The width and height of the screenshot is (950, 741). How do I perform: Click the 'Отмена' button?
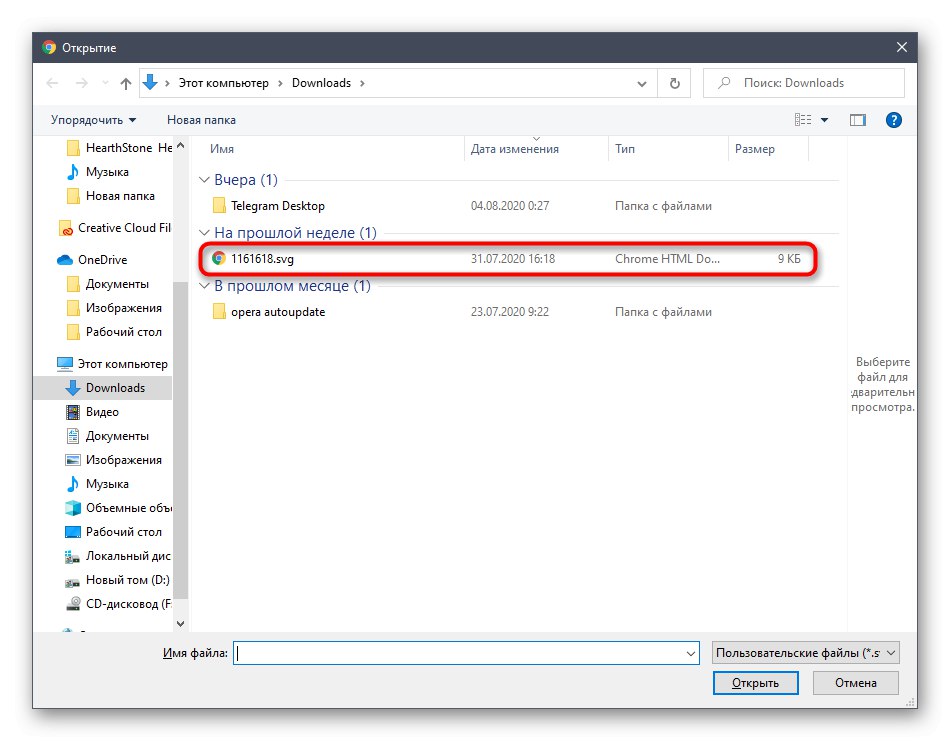[x=855, y=683]
